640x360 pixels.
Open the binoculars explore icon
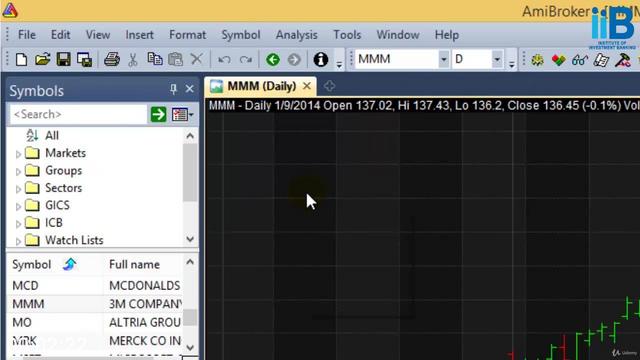[580, 60]
